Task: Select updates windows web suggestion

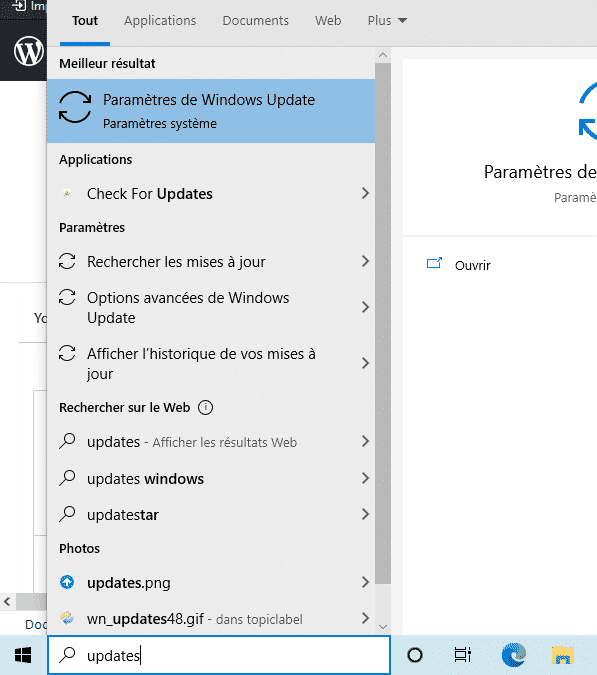Action: pyautogui.click(x=210, y=478)
